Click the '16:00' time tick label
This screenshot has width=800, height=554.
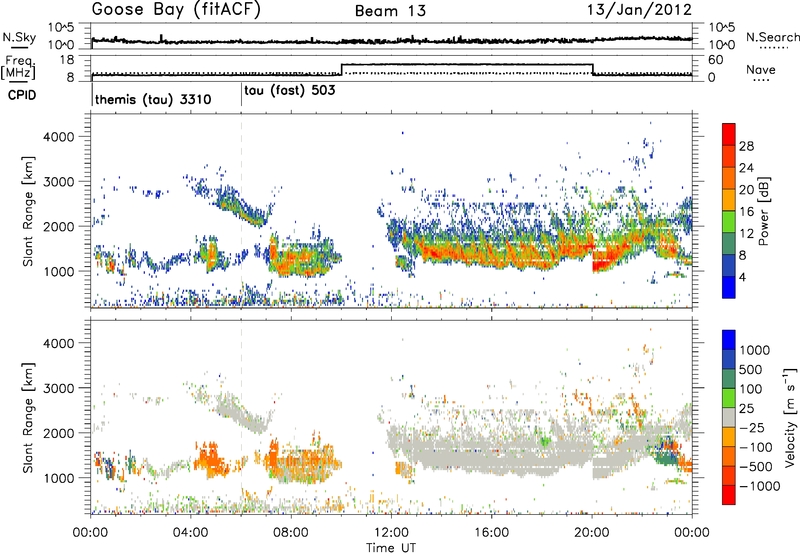coord(491,533)
